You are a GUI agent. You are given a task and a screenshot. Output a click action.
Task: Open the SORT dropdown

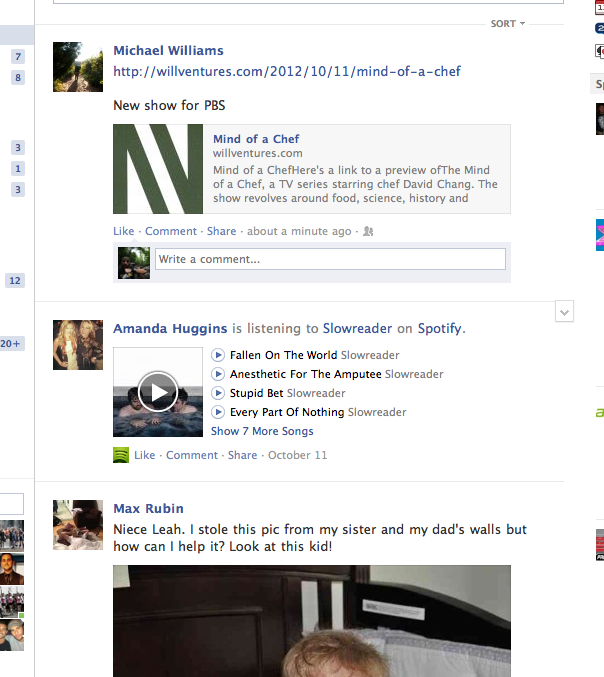pyautogui.click(x=508, y=24)
